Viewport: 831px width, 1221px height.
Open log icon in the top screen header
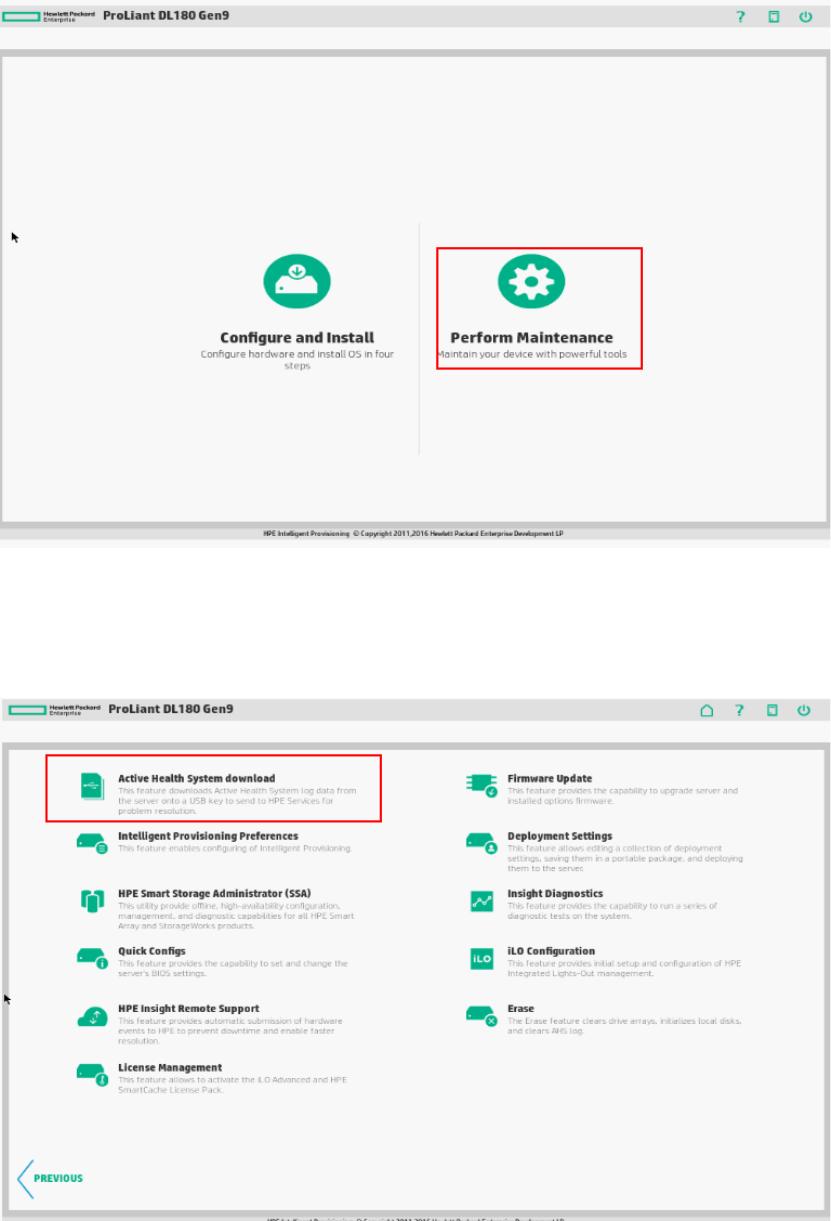773,17
